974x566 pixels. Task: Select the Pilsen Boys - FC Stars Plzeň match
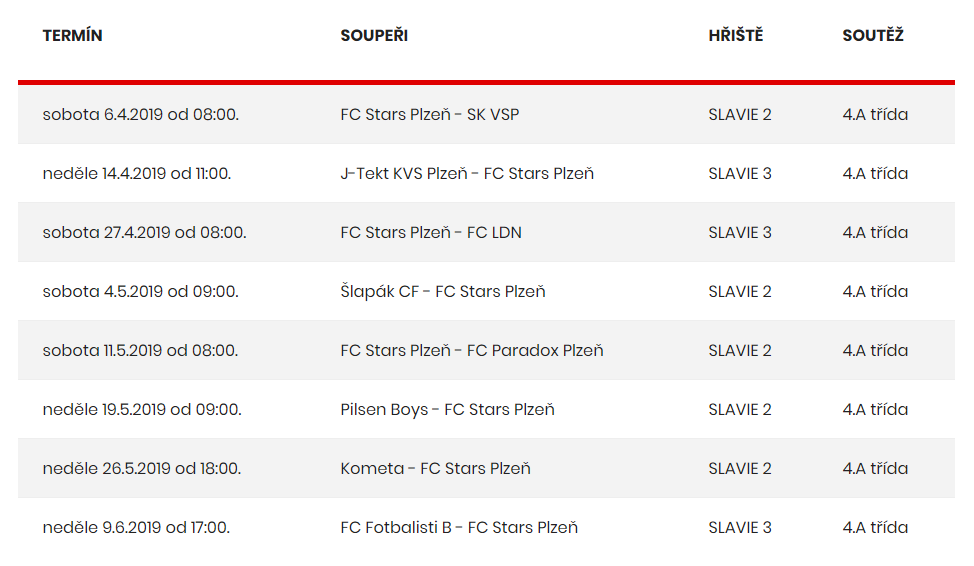coord(447,409)
